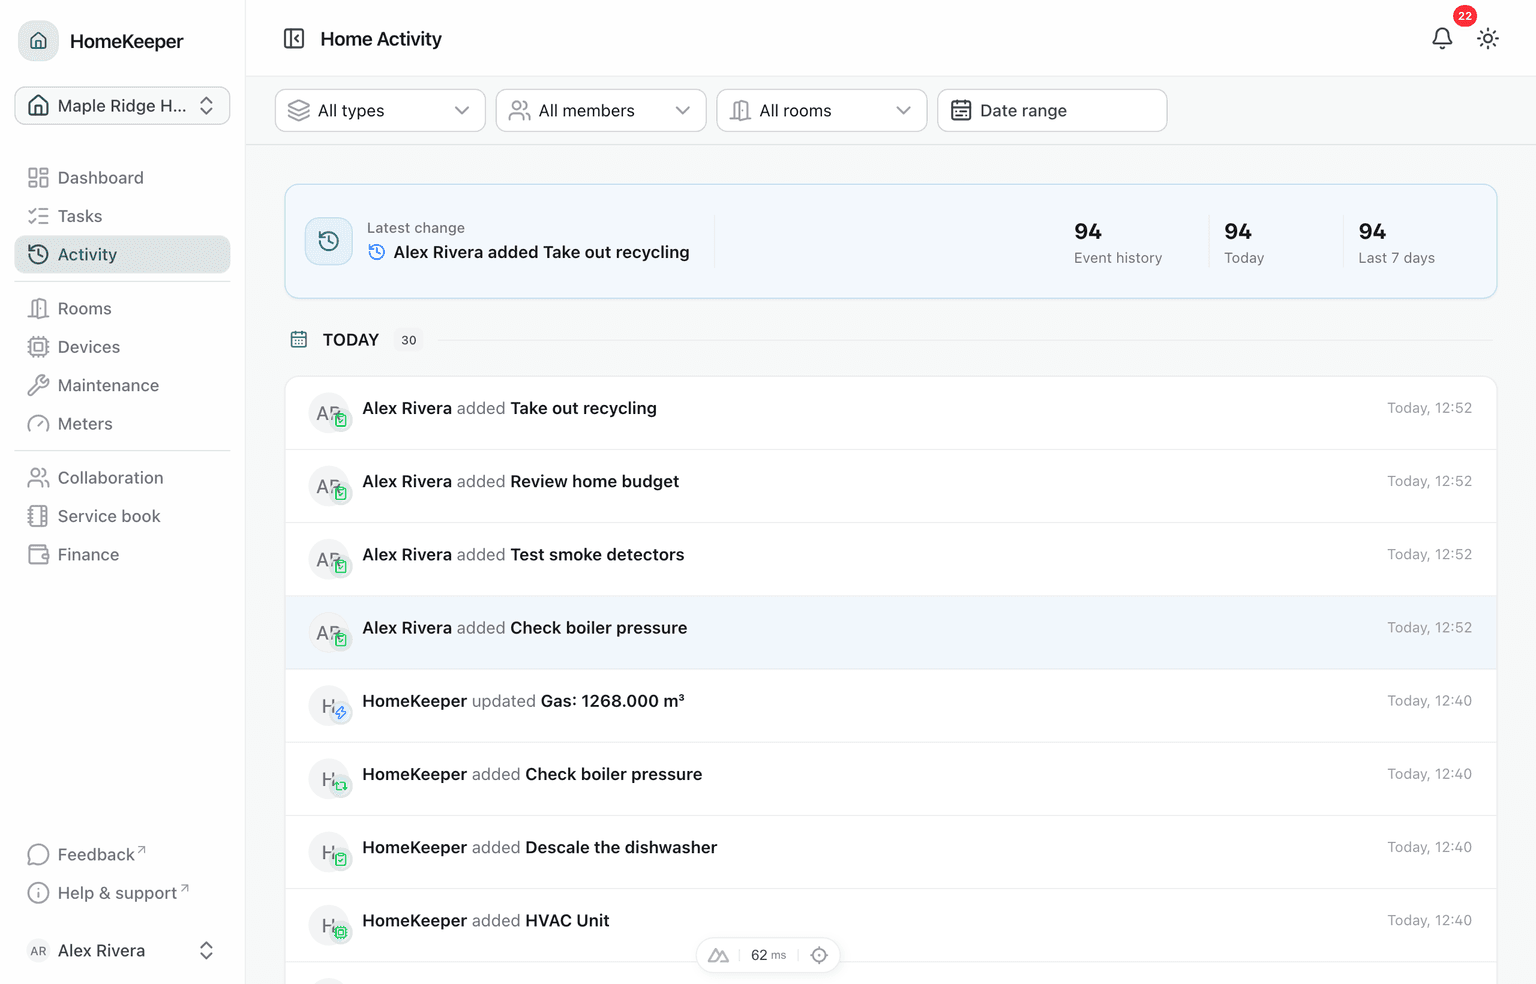The width and height of the screenshot is (1536, 984).
Task: Click the HomeKeeper home logo icon
Action: pos(38,41)
